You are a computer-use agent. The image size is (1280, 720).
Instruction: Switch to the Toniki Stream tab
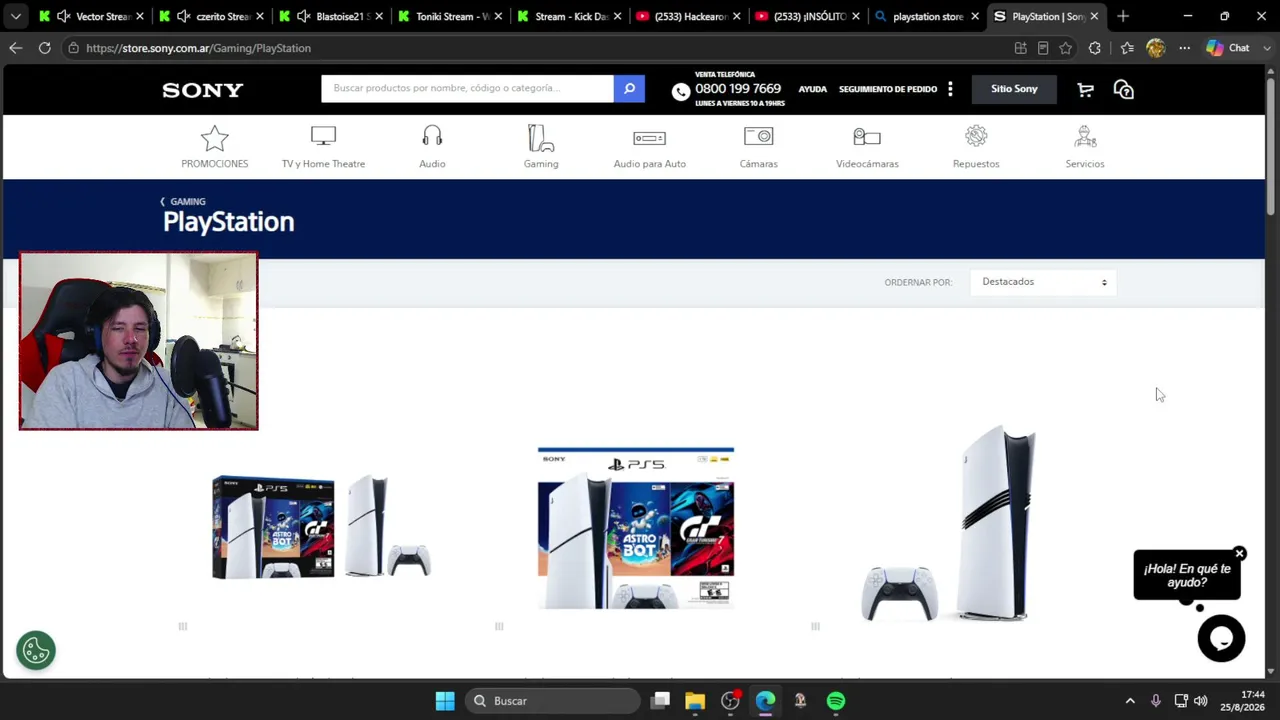(450, 16)
